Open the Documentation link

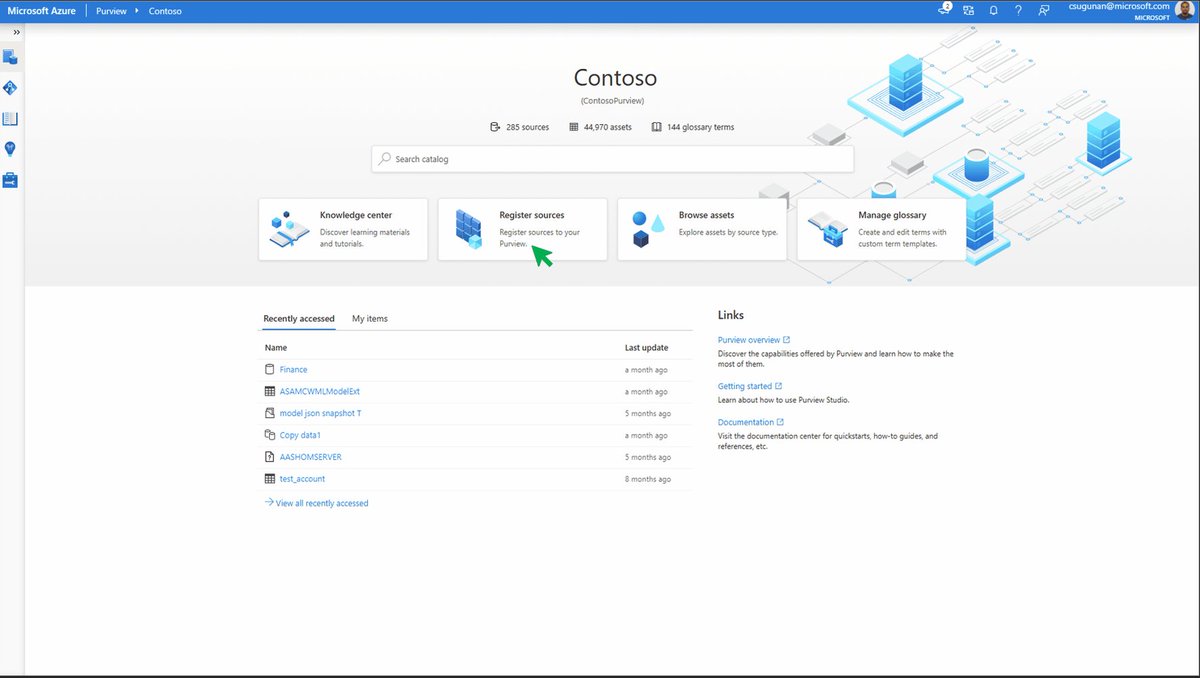[751, 423]
